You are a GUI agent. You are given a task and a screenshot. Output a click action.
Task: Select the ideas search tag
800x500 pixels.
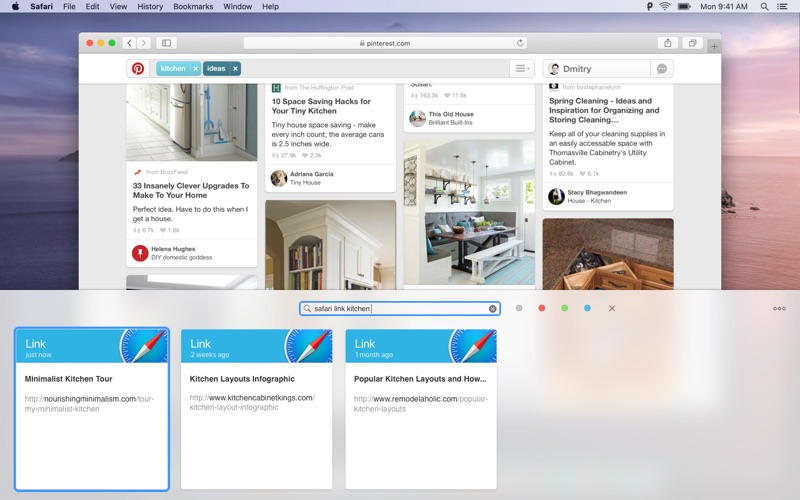pyautogui.click(x=216, y=68)
